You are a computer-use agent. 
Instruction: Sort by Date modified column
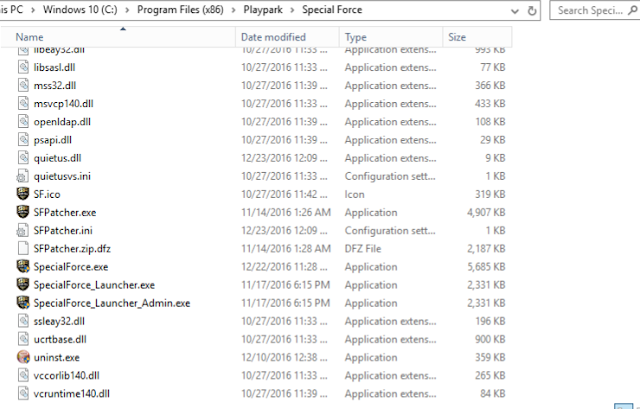pos(287,37)
